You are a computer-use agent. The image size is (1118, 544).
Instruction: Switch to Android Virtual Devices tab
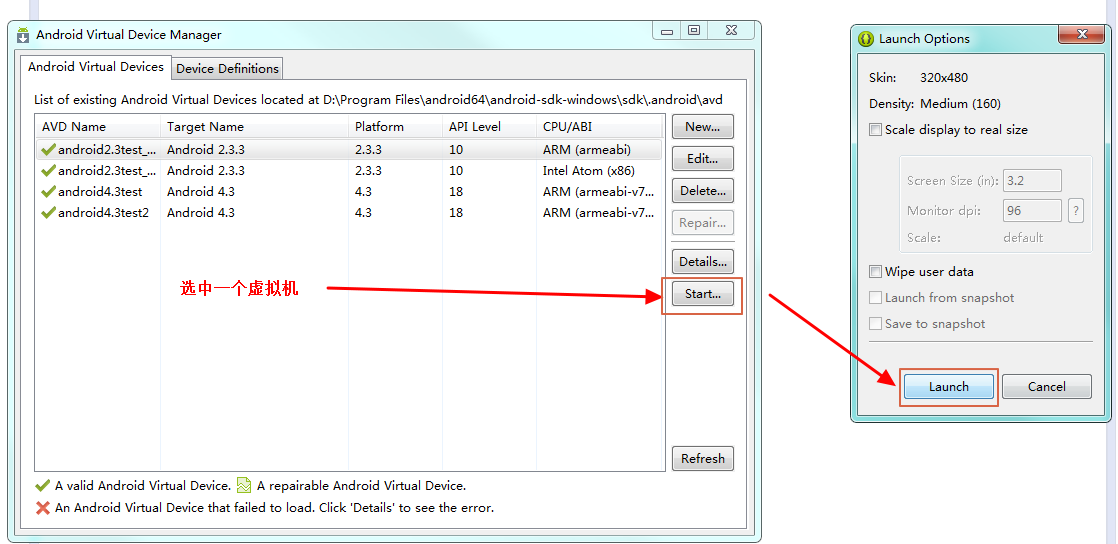pos(96,67)
